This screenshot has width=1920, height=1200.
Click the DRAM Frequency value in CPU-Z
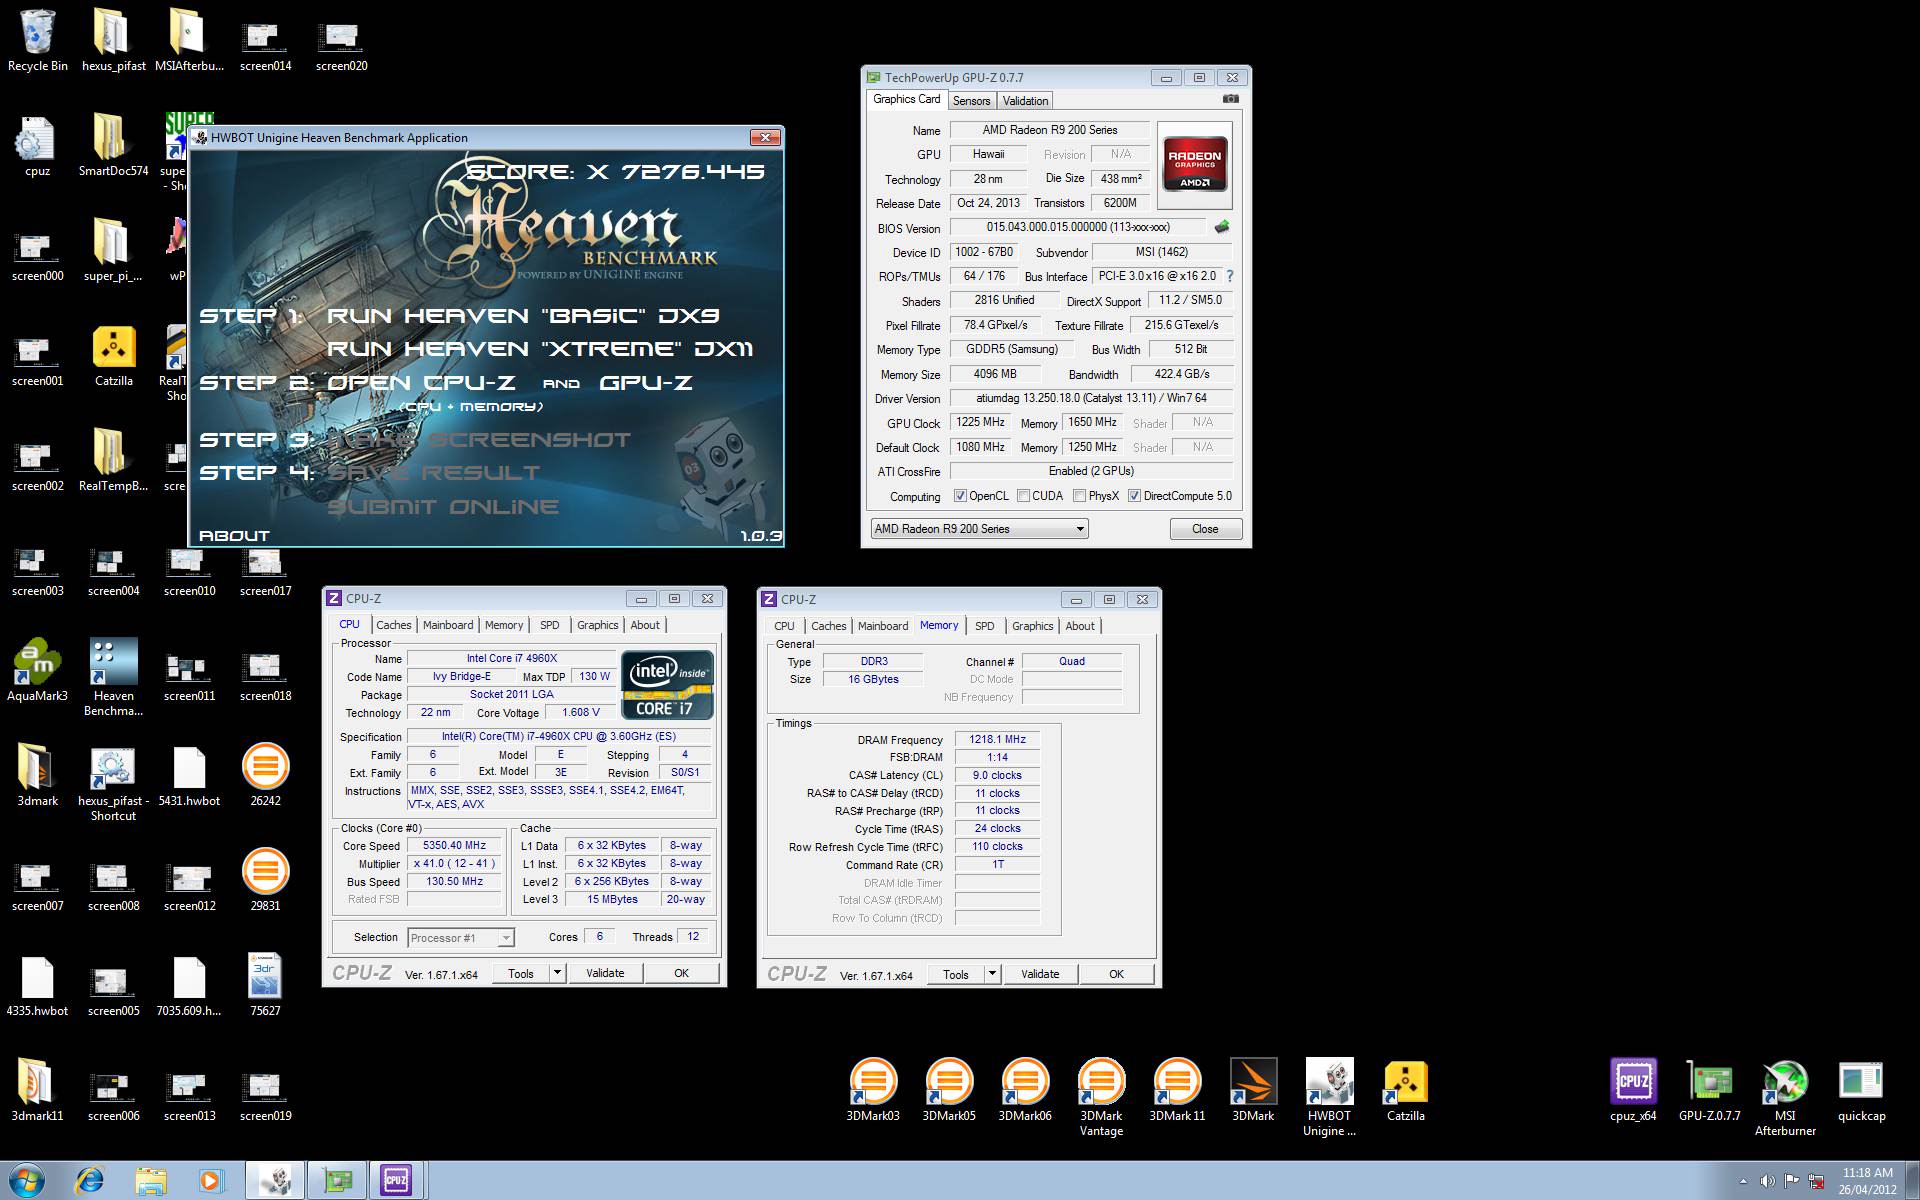[997, 740]
